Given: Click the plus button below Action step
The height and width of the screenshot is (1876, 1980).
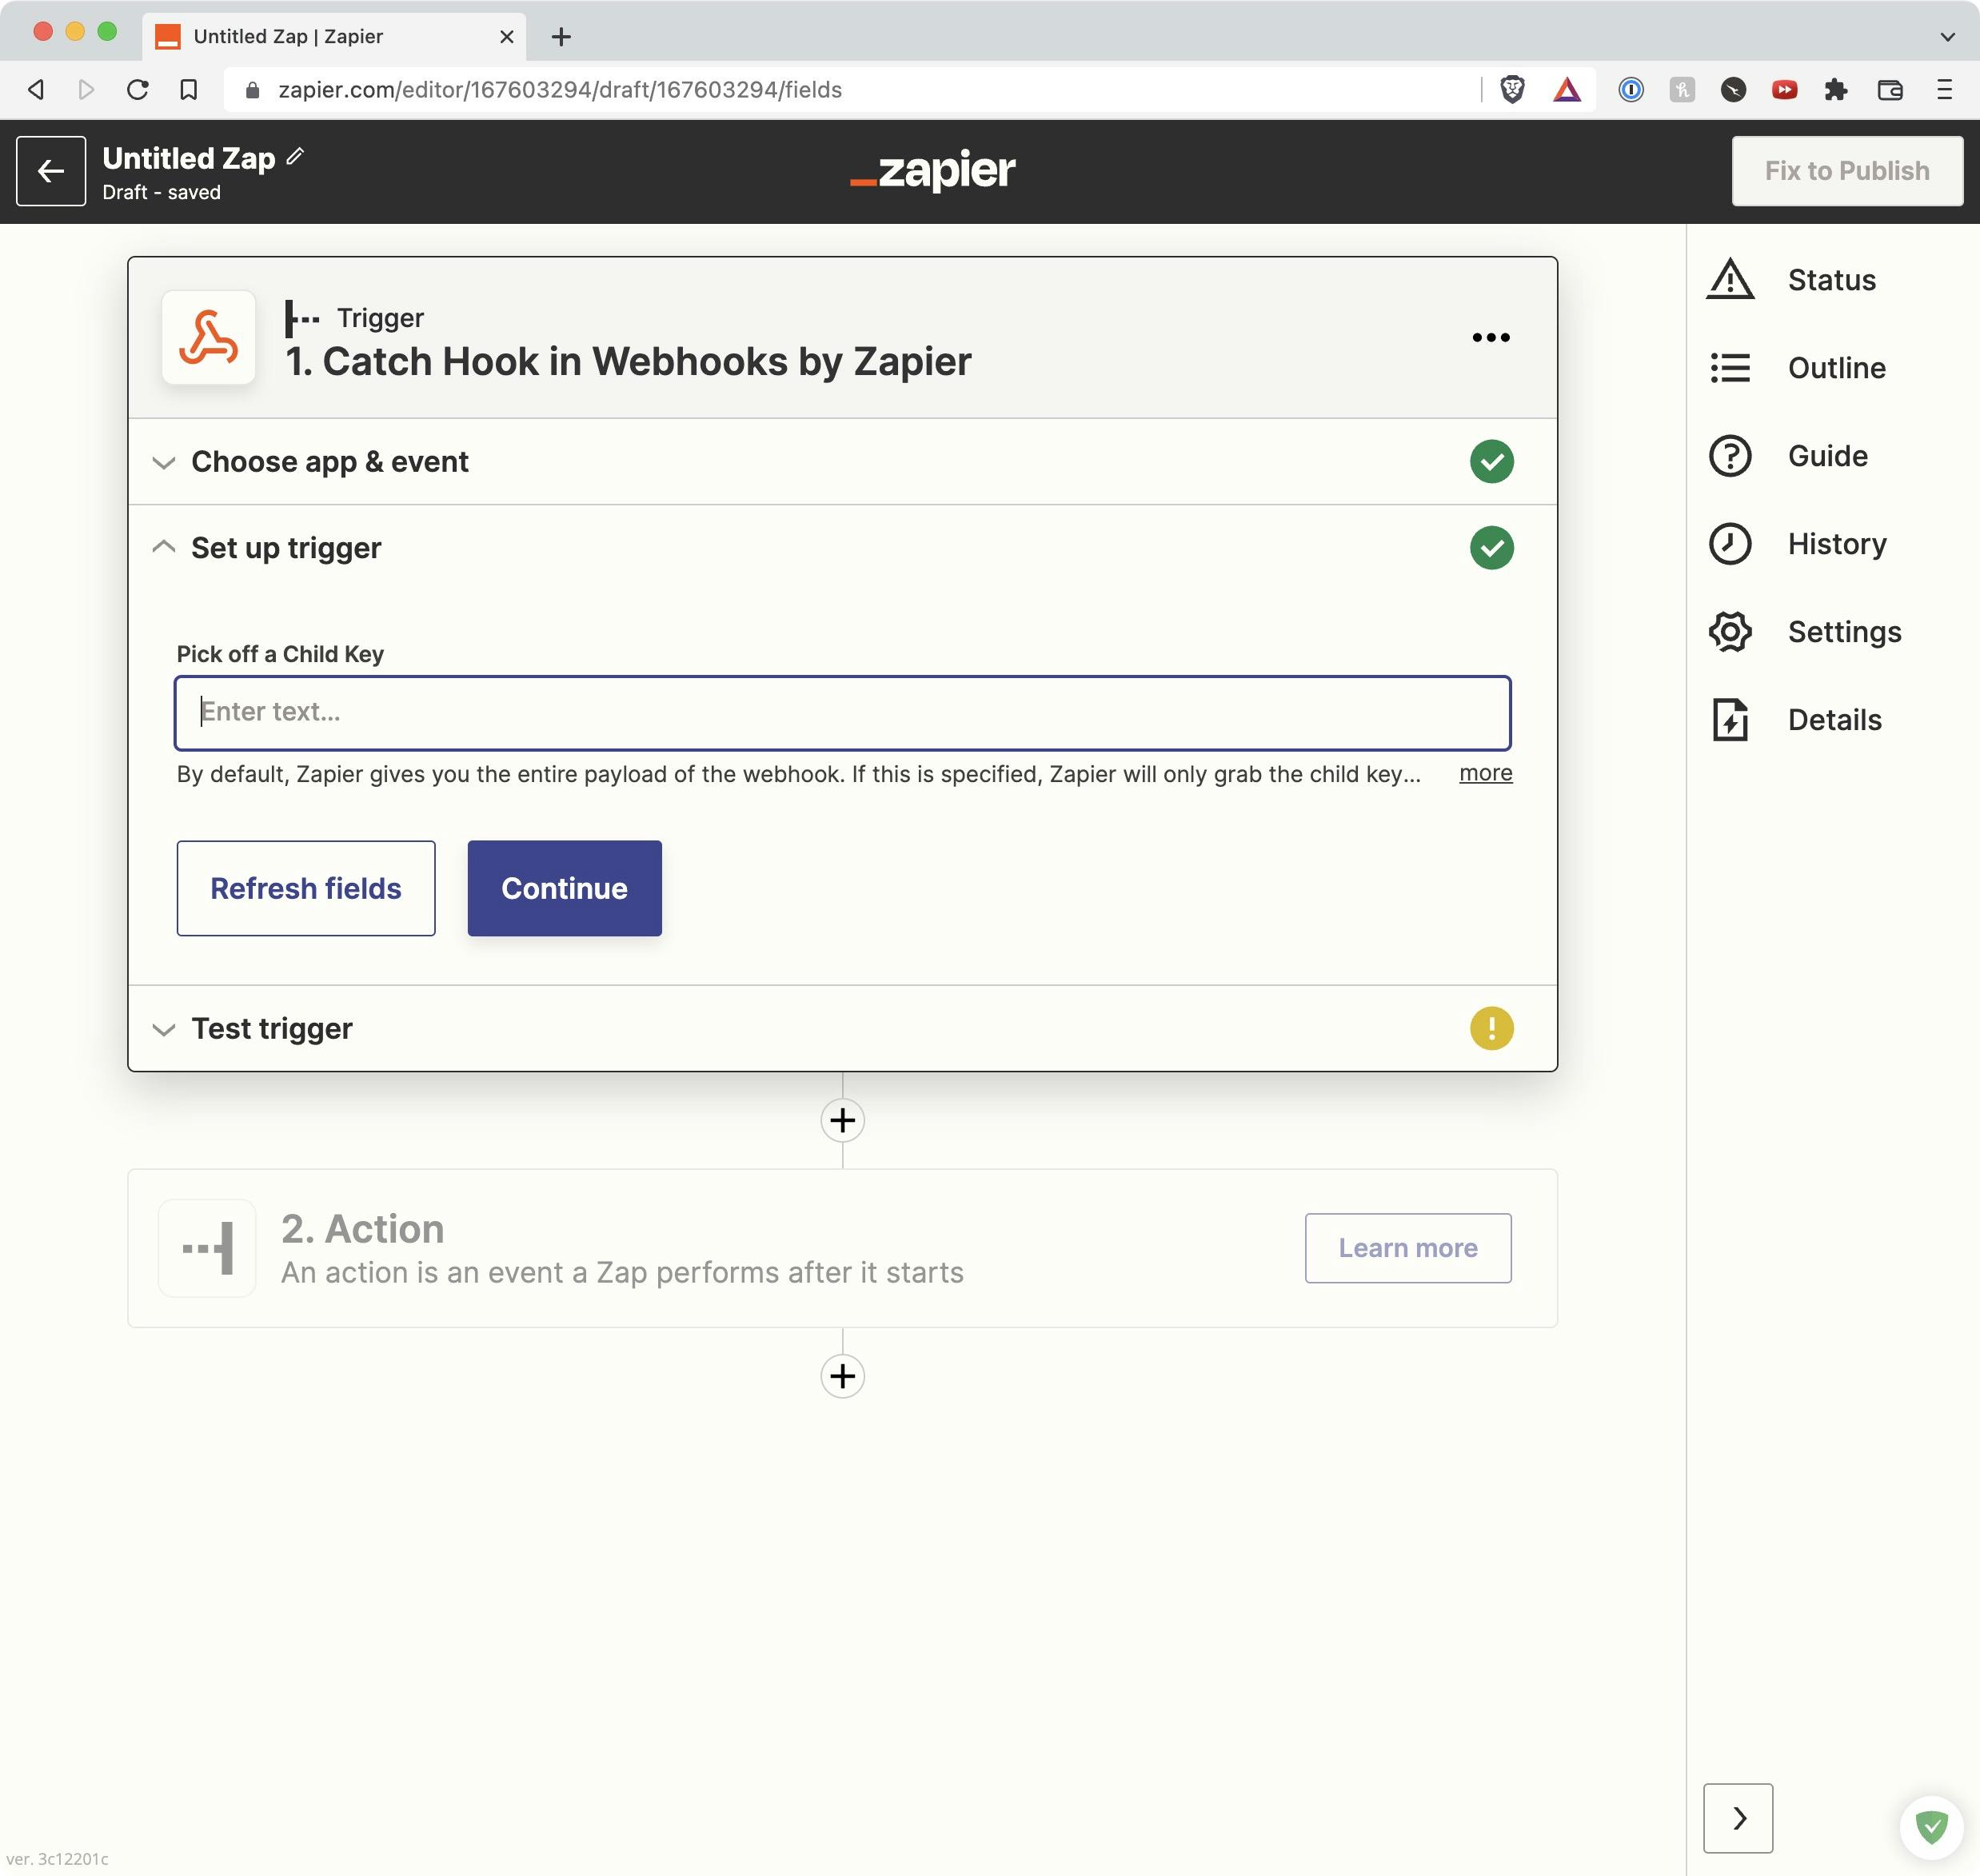Looking at the screenshot, I should 842,1376.
